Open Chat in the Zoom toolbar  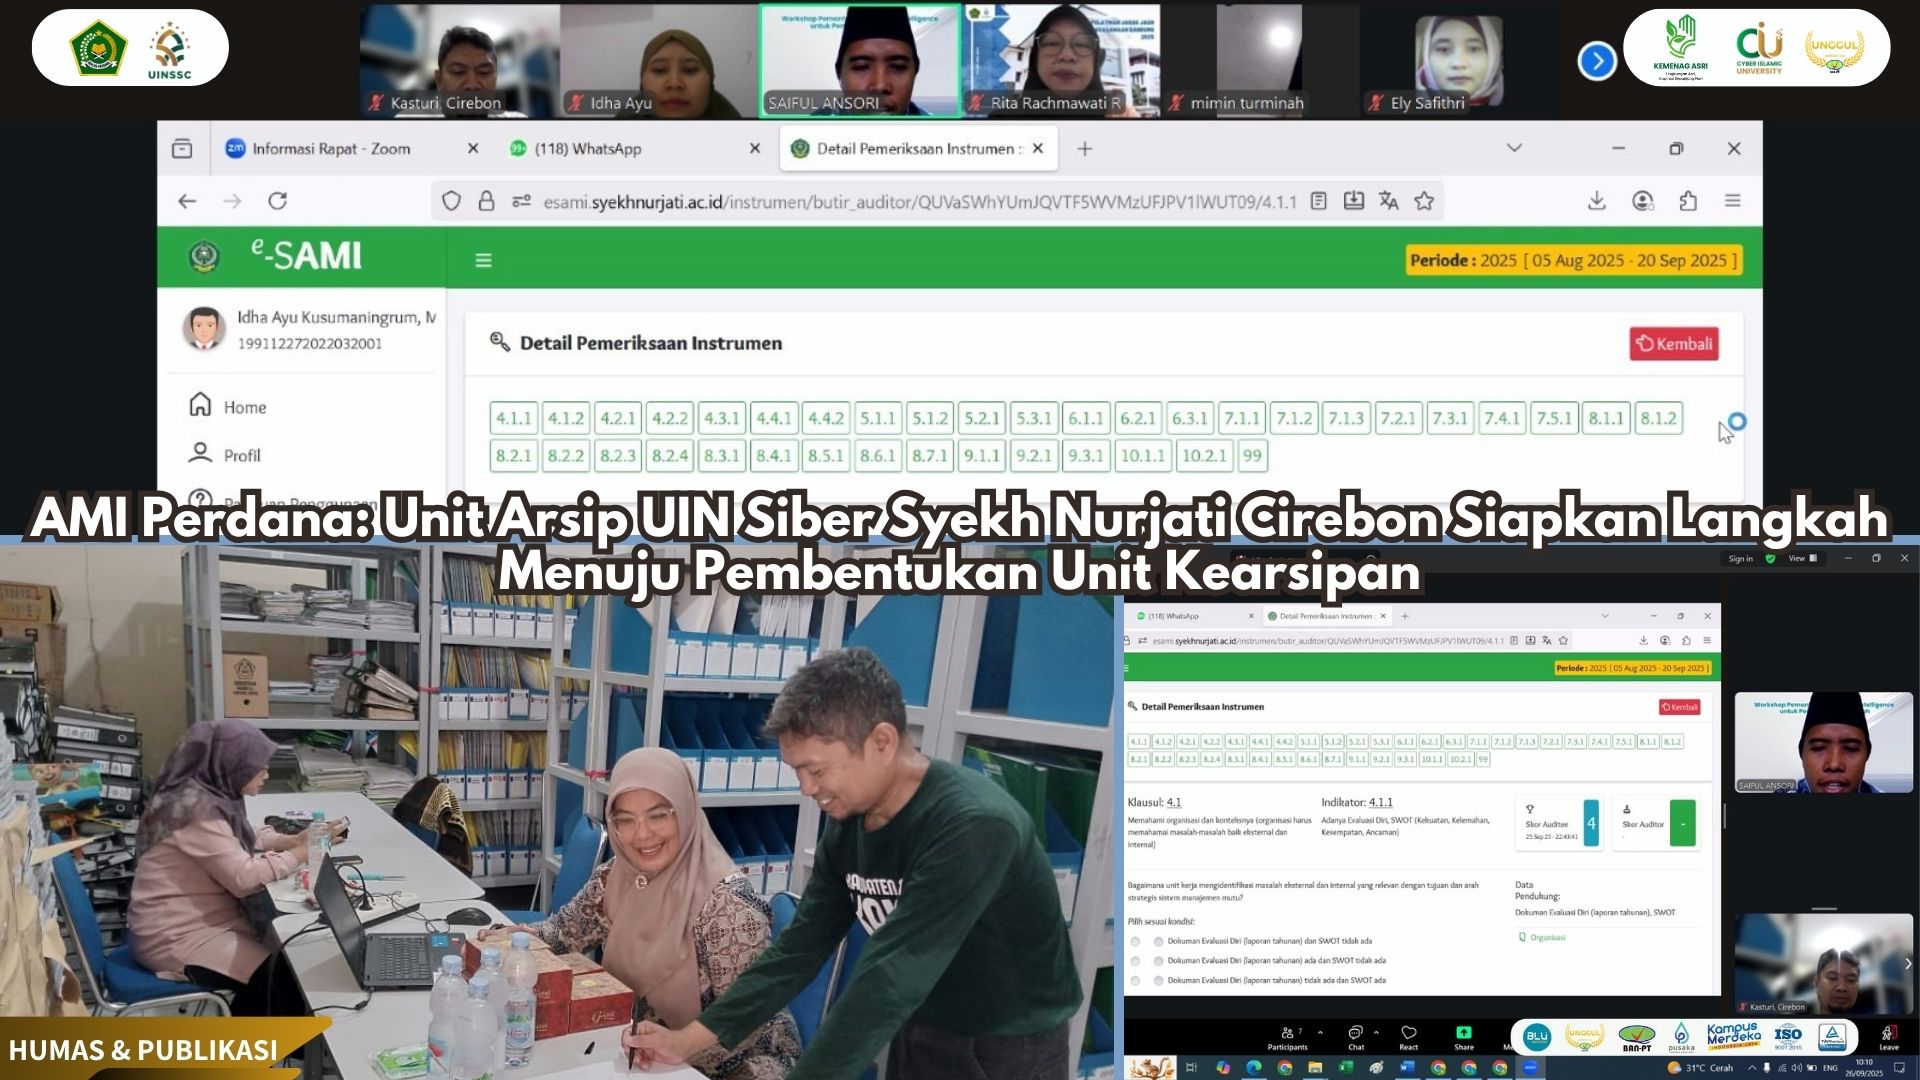(x=1355, y=1033)
